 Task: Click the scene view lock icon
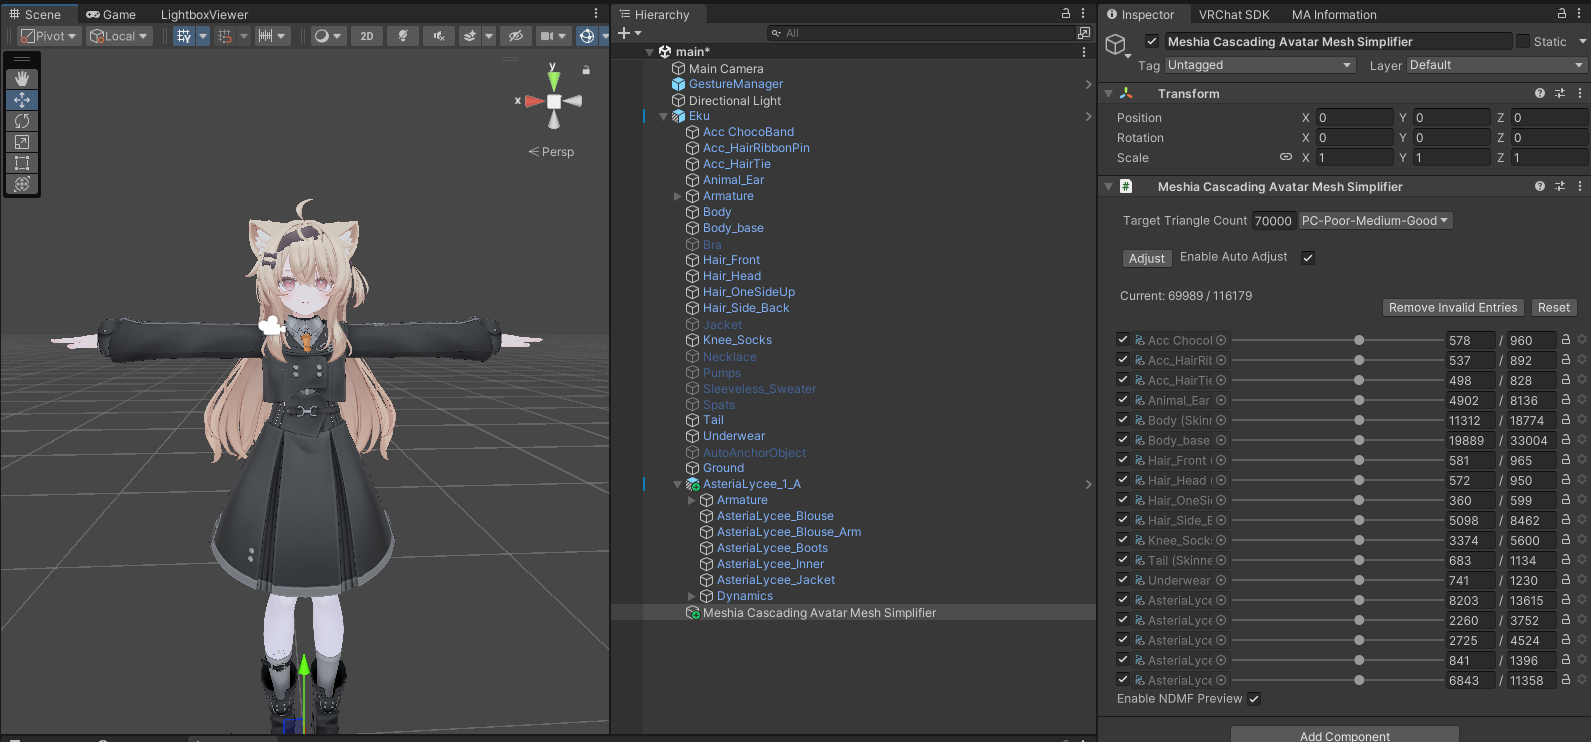tap(586, 70)
